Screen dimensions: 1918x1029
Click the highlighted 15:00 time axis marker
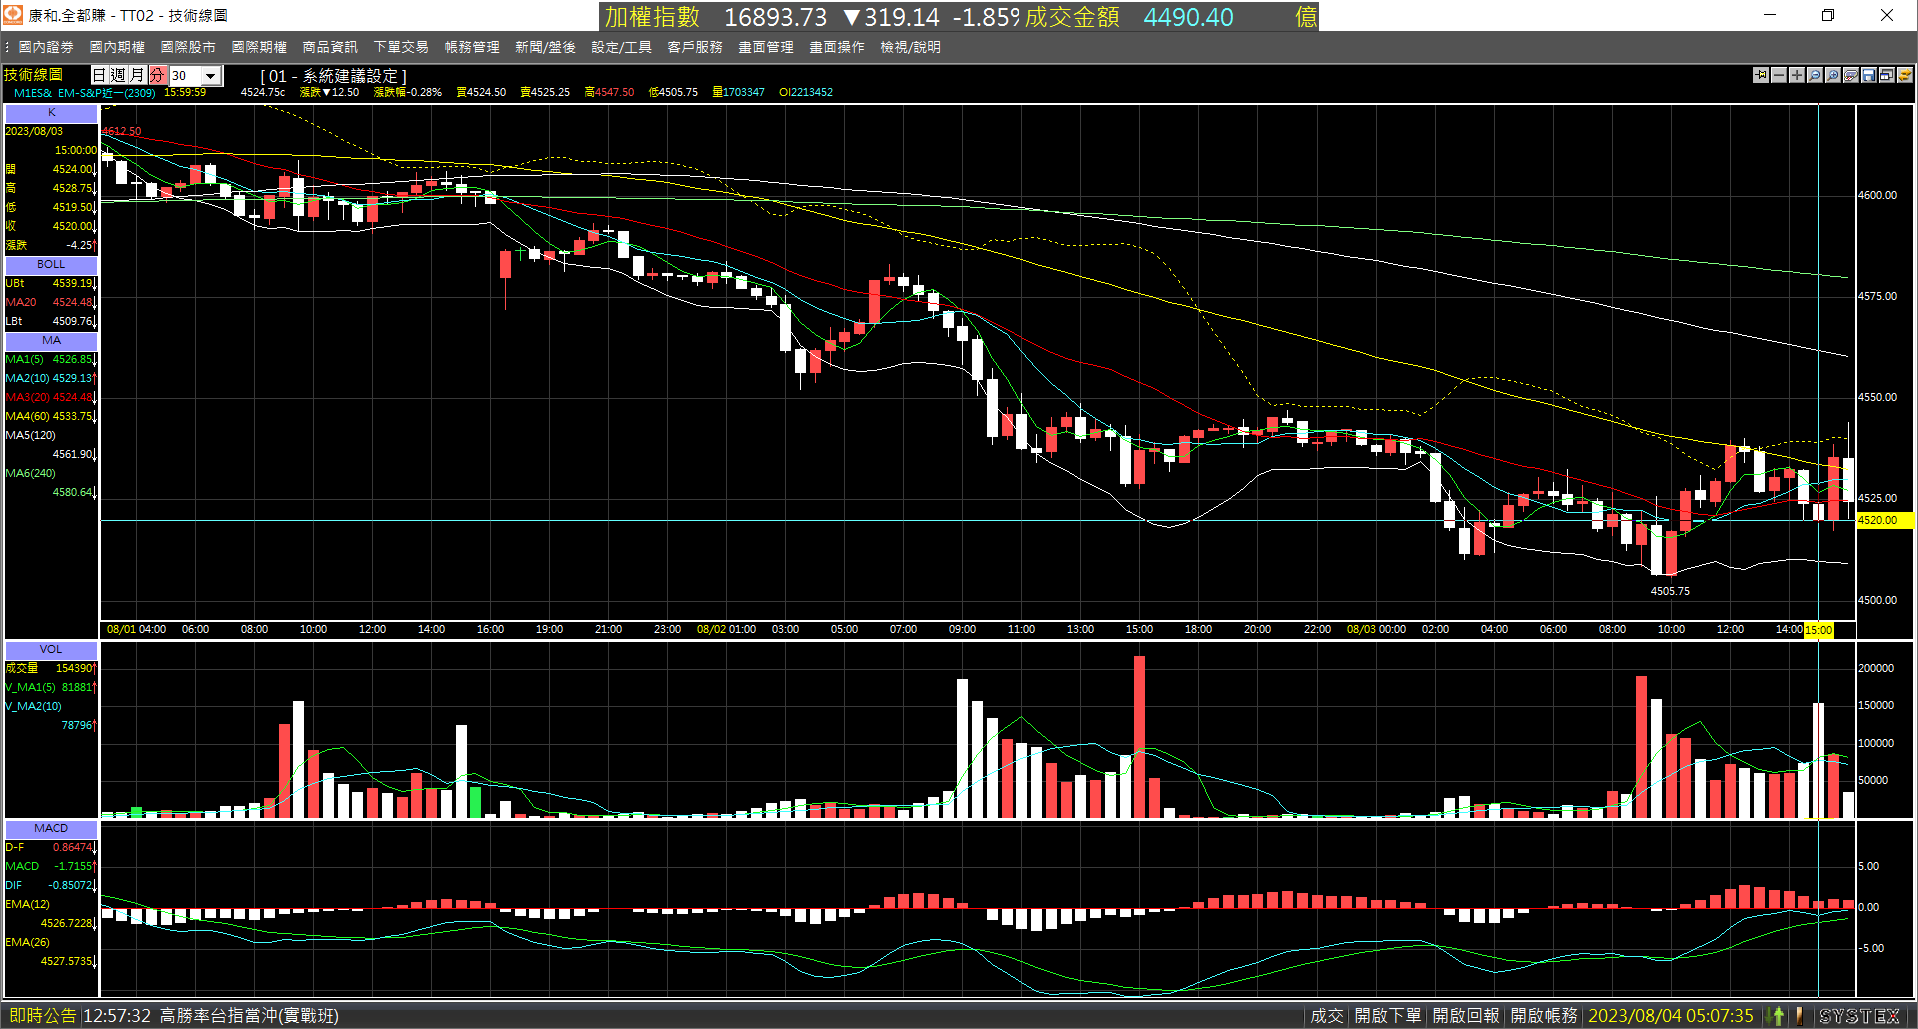(1818, 630)
